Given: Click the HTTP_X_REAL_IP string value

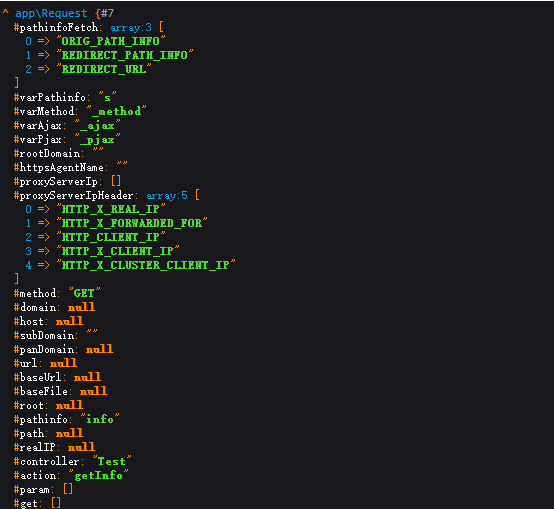Looking at the screenshot, I should (111, 209).
